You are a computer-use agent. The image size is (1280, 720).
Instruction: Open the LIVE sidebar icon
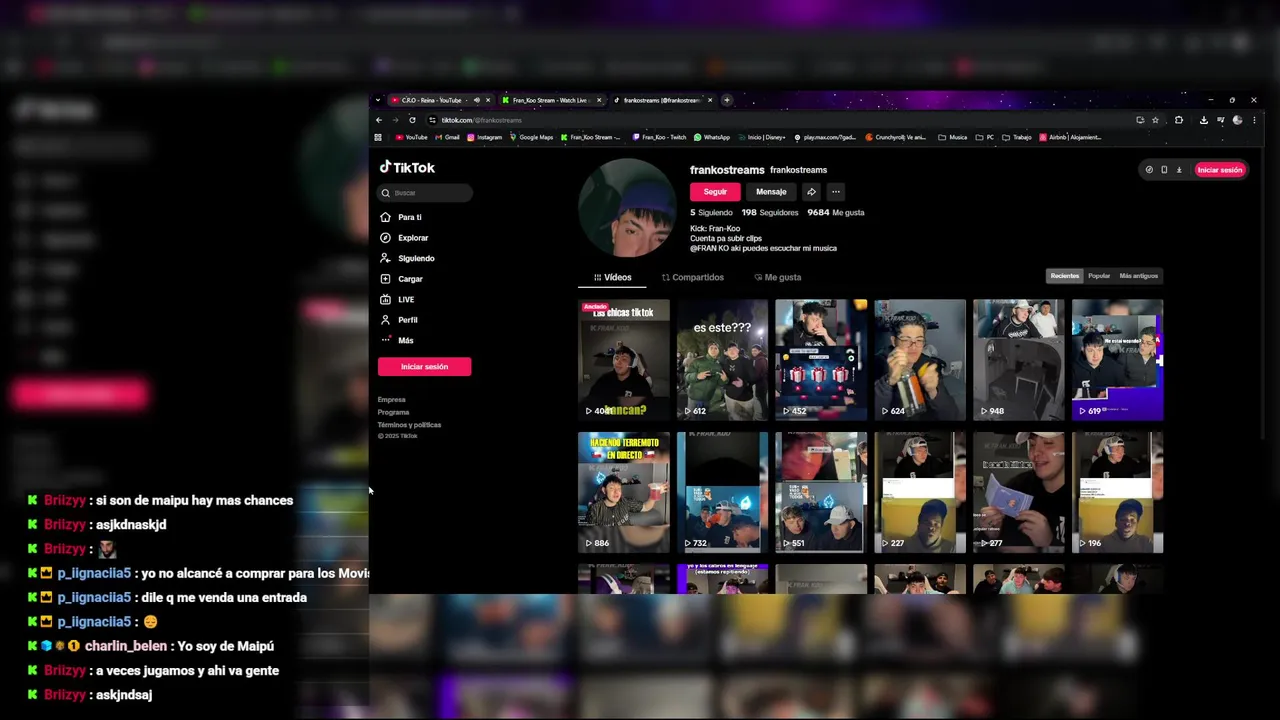click(385, 299)
